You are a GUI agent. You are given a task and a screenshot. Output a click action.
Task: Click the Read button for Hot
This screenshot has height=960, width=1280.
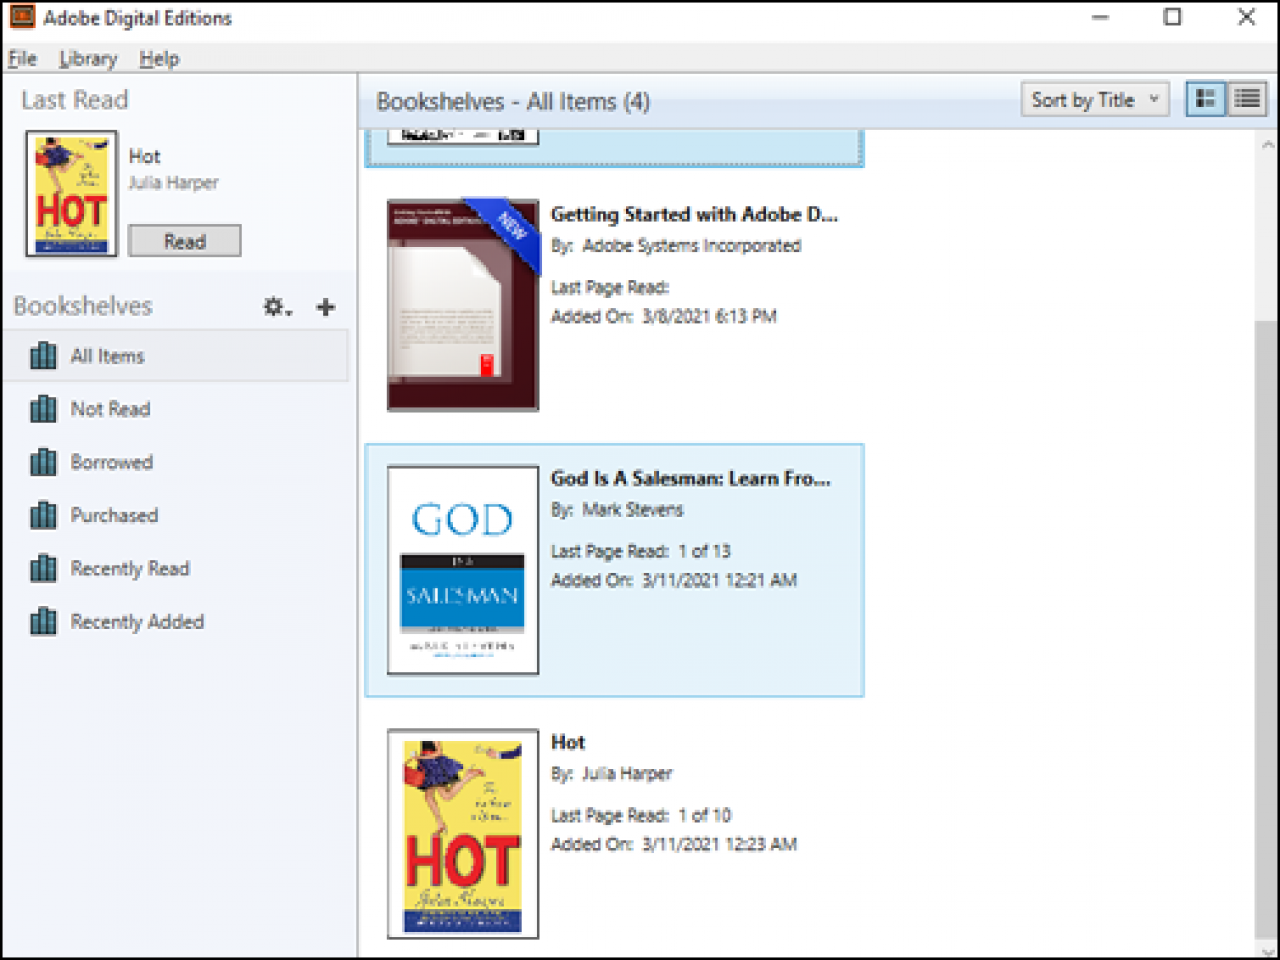pos(185,241)
